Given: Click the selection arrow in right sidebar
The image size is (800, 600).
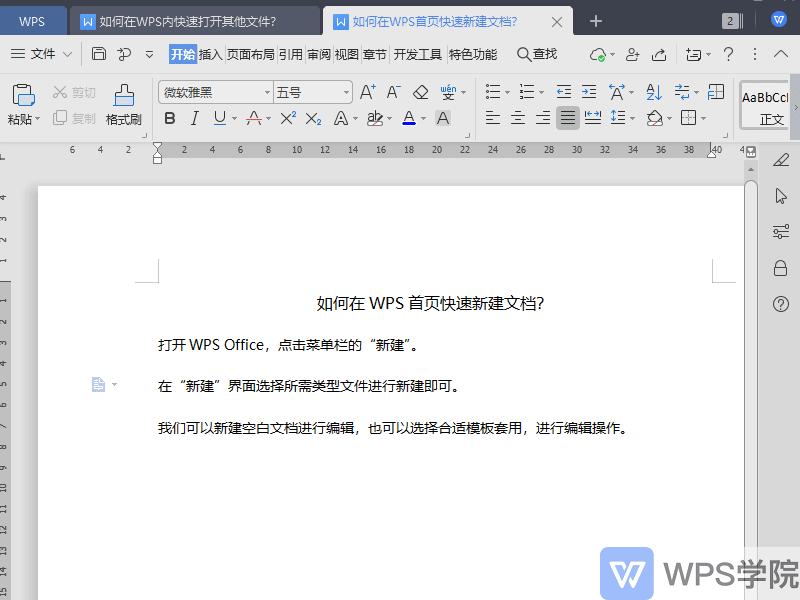Looking at the screenshot, I should pyautogui.click(x=781, y=196).
